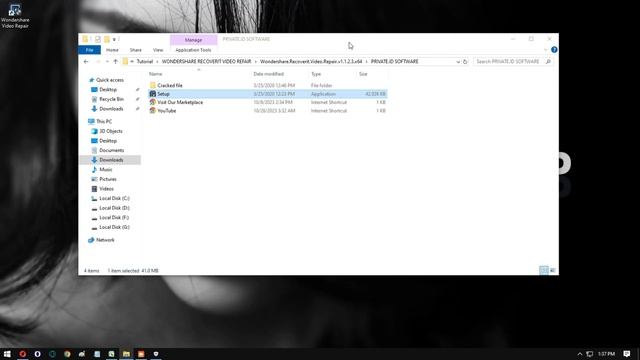Click Tutorial in the address breadcrumb
The image size is (640, 360).
click(144, 62)
